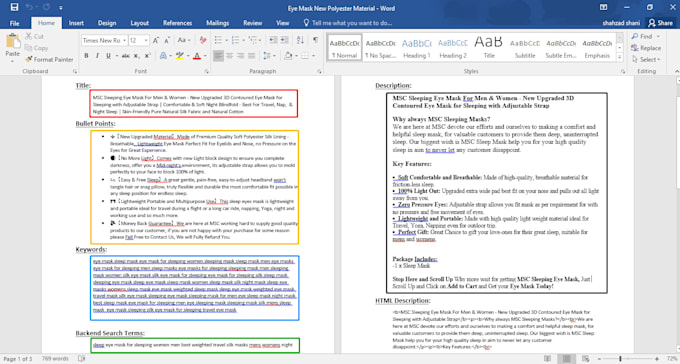Click the 769 words count indicator

point(56,358)
